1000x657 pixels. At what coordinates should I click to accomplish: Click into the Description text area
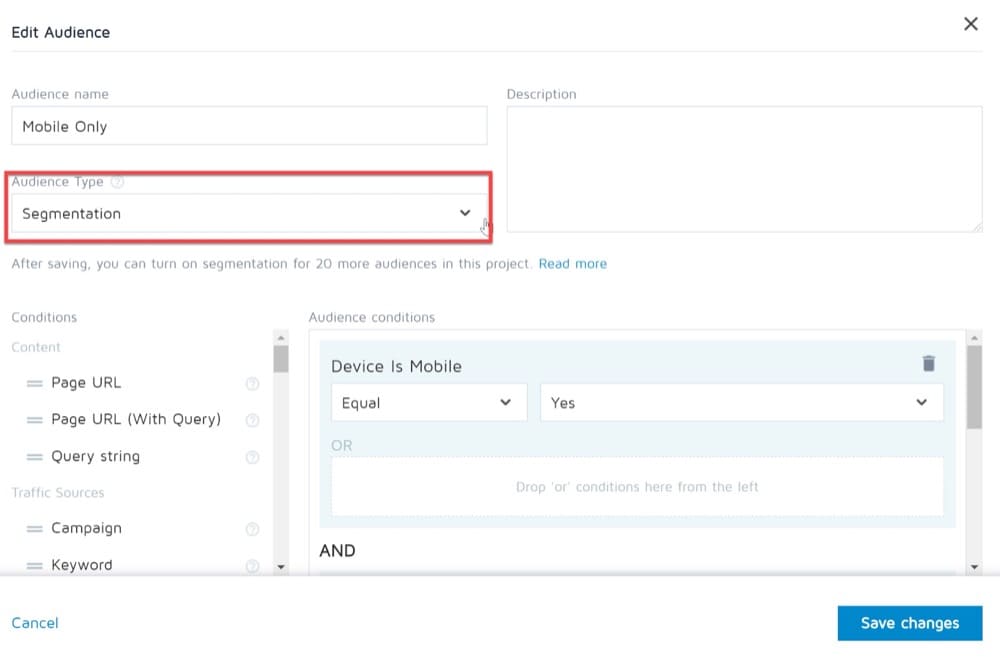click(744, 169)
